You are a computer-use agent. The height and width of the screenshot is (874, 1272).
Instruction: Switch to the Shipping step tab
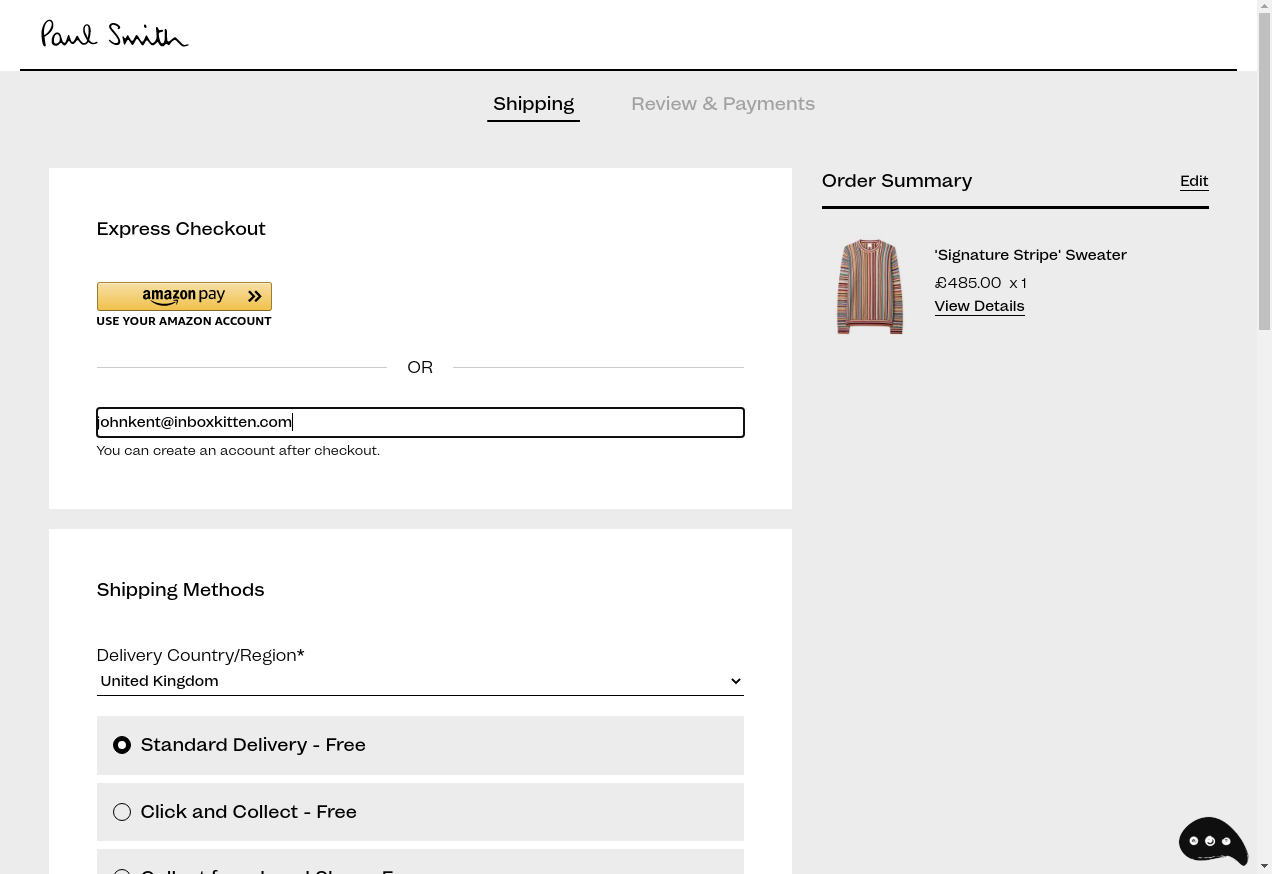click(533, 104)
